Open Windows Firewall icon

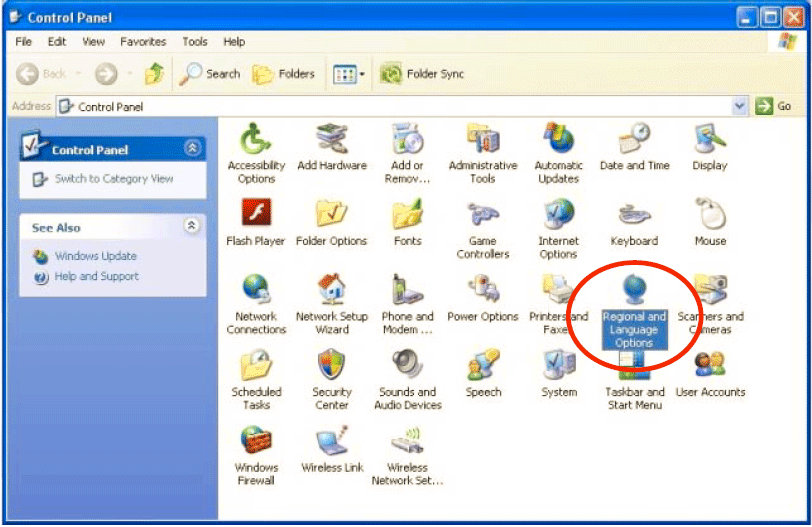click(x=256, y=441)
